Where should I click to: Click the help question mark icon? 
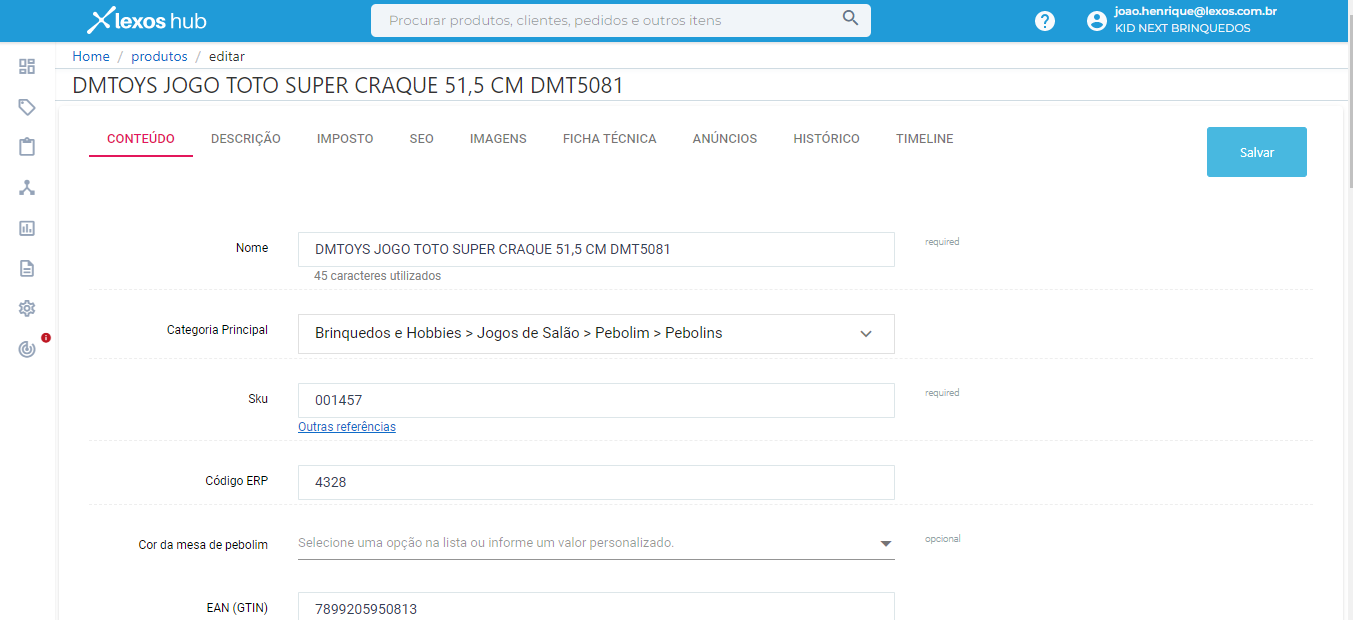point(1044,20)
